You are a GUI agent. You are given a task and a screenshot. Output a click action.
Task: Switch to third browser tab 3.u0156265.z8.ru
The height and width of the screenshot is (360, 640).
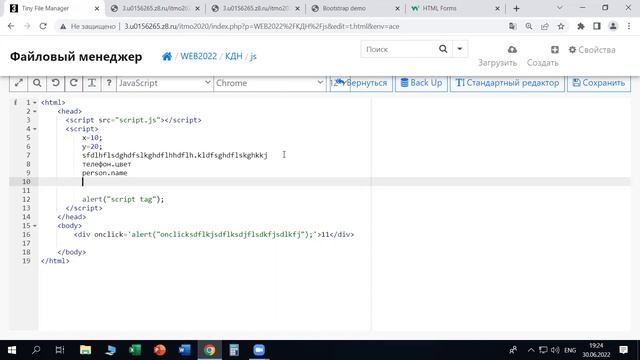pos(255,8)
